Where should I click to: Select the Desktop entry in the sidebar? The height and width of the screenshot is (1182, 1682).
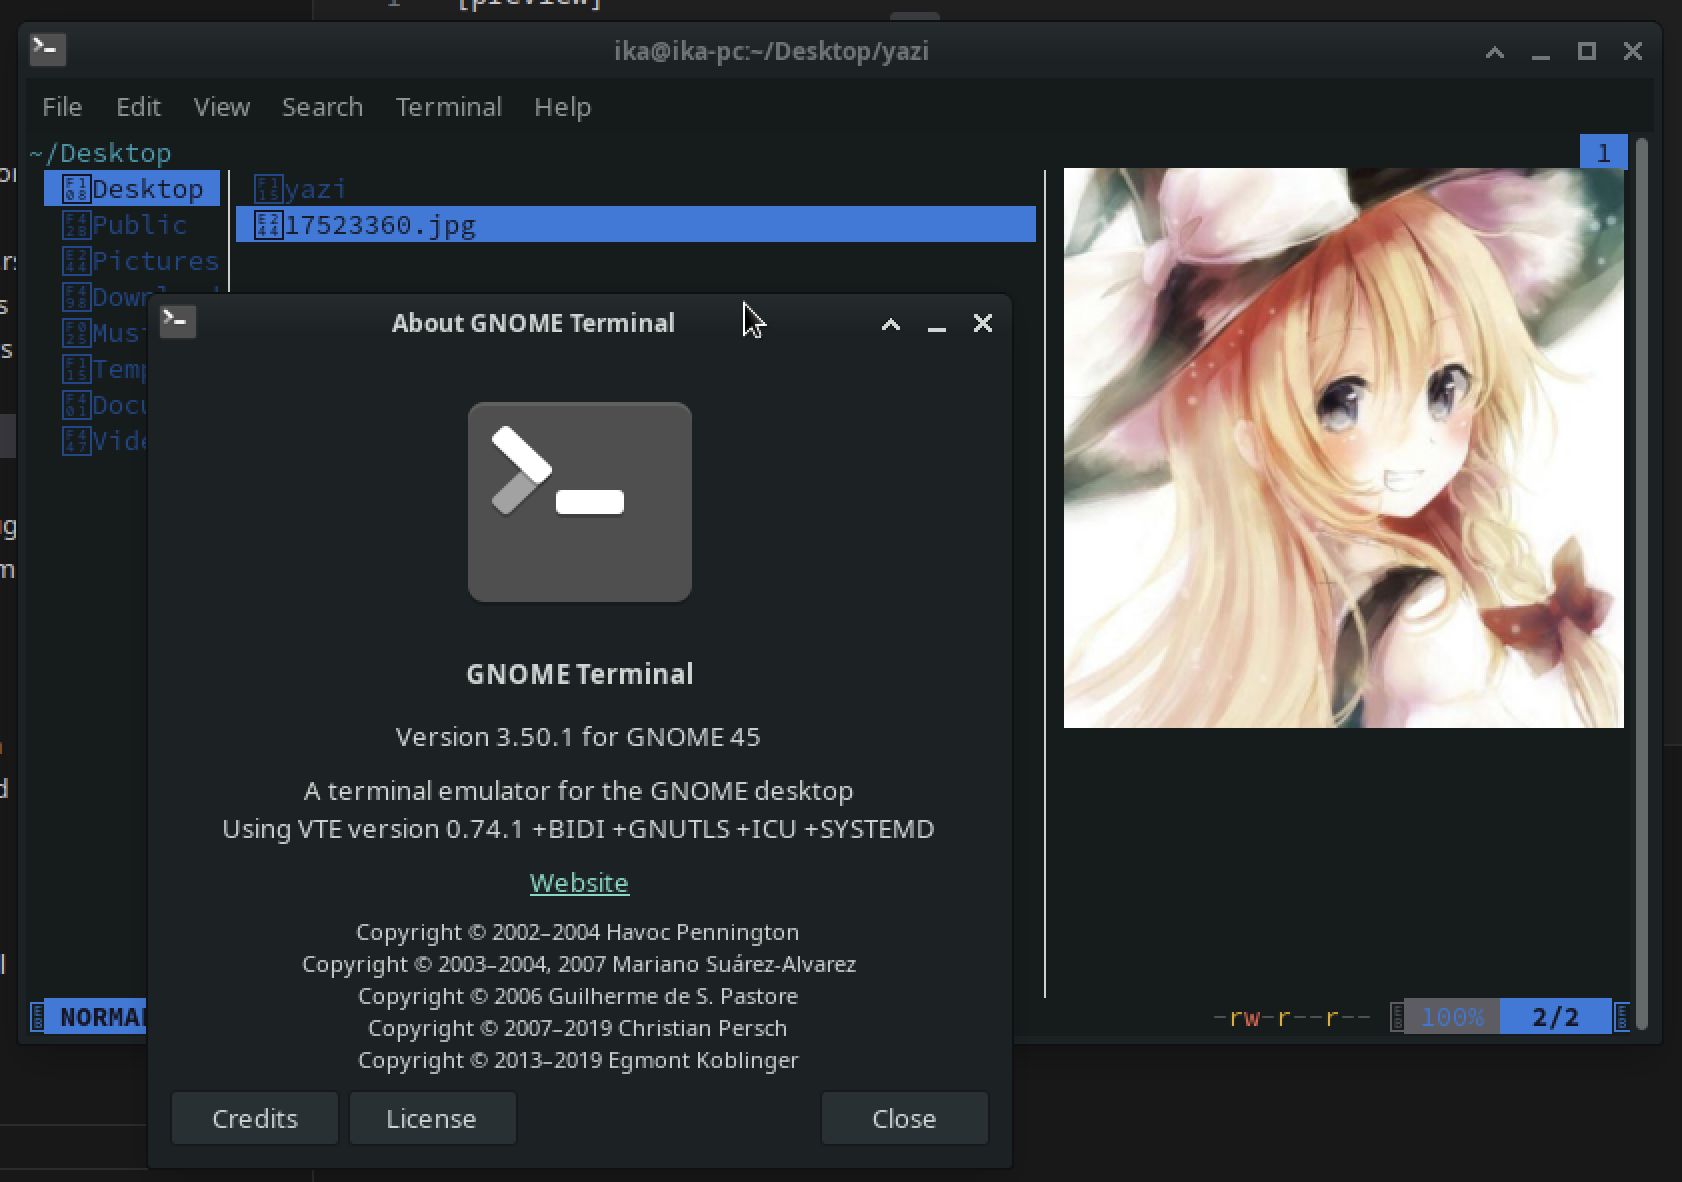148,188
